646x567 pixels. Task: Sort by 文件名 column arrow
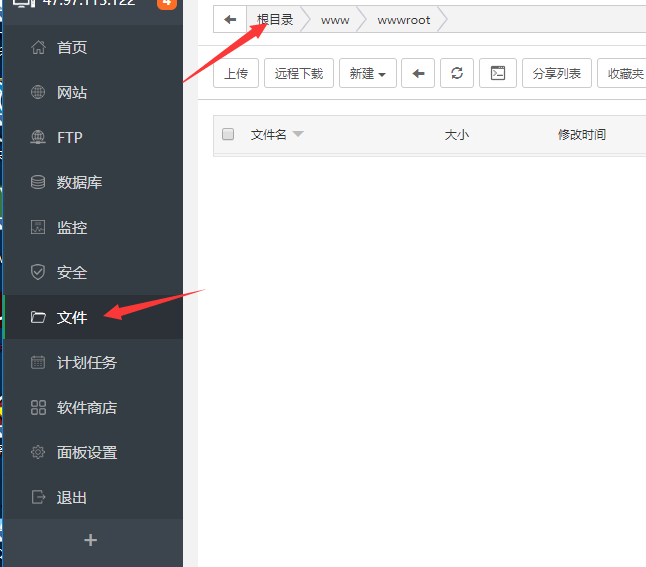coord(298,134)
